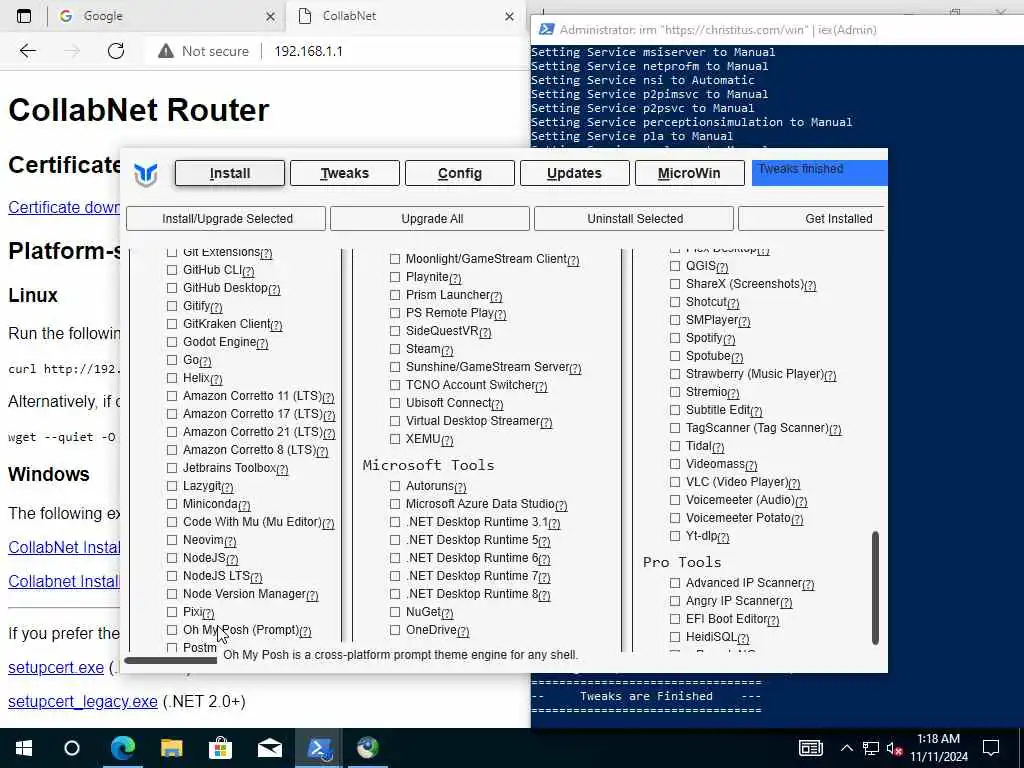Check the ShareX (Screenshots) checkbox
The height and width of the screenshot is (768, 1024).
coord(675,284)
